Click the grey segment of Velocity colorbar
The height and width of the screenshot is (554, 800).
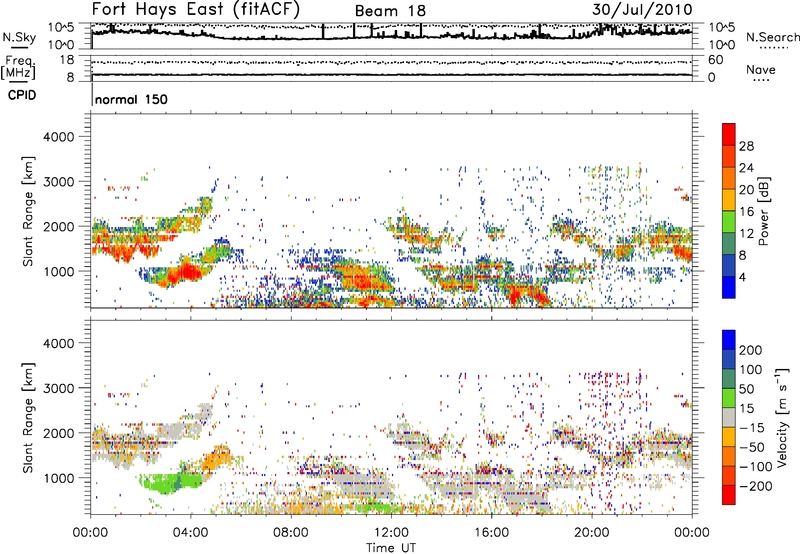[729, 418]
